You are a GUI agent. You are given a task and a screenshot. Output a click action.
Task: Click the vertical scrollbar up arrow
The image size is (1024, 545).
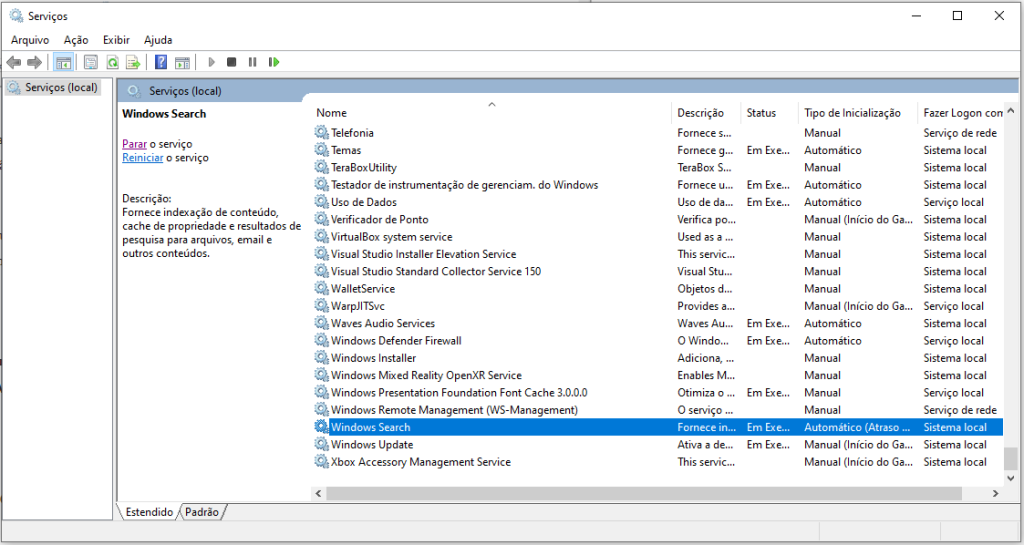1011,112
